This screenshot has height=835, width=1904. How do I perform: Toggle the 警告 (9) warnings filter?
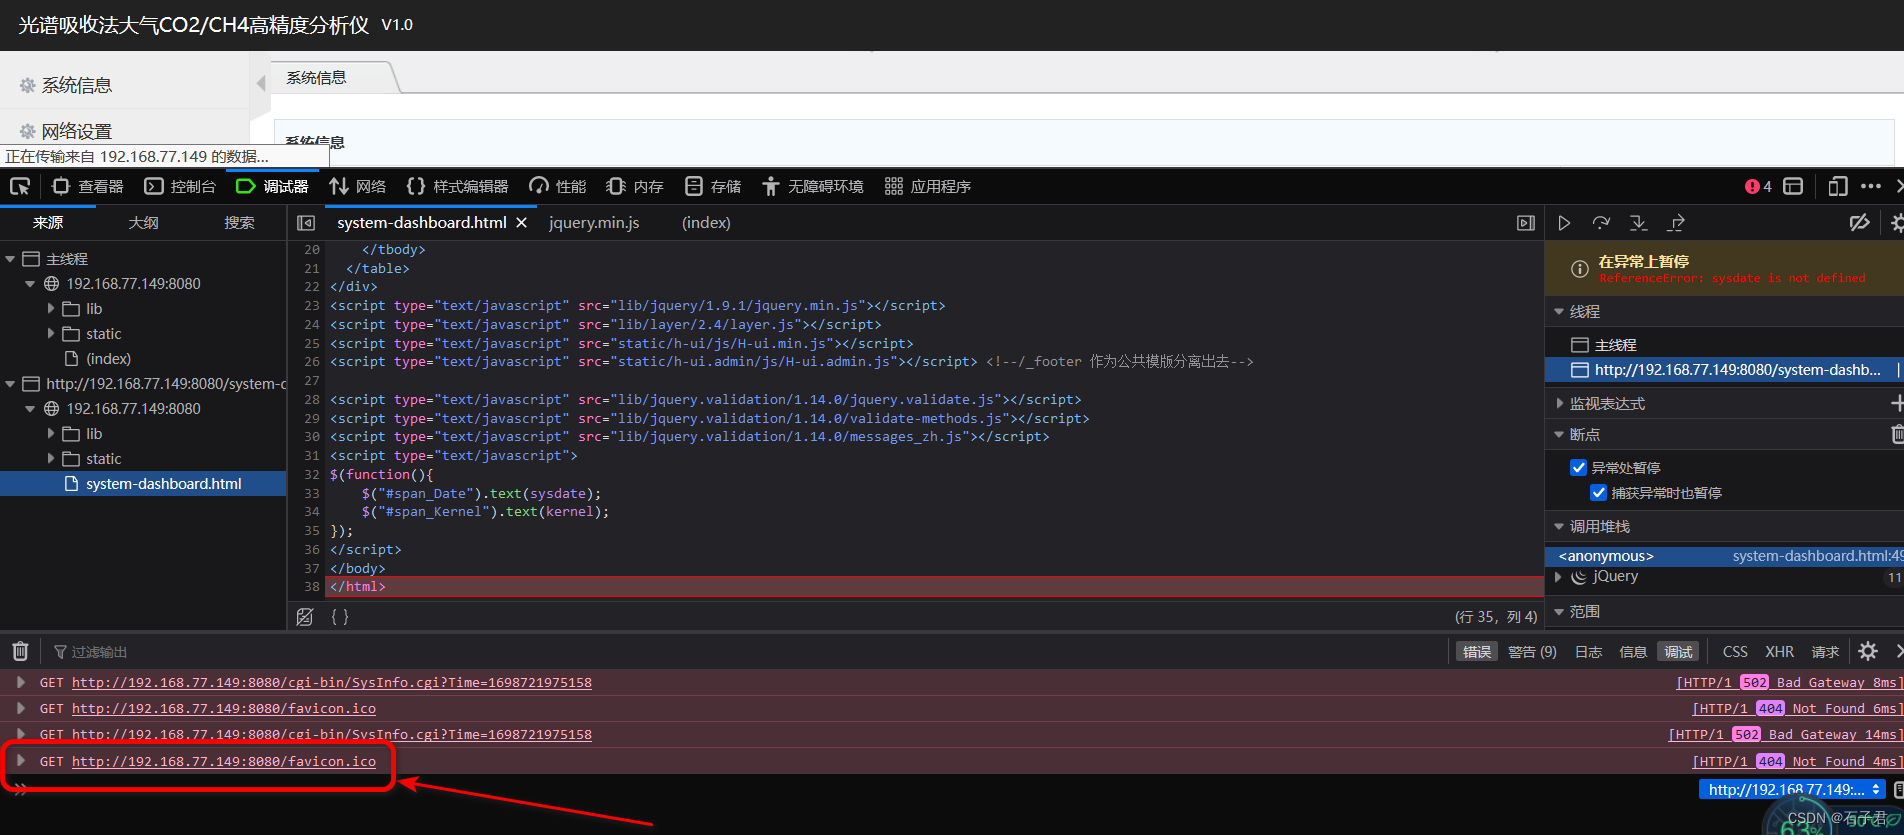click(x=1533, y=652)
